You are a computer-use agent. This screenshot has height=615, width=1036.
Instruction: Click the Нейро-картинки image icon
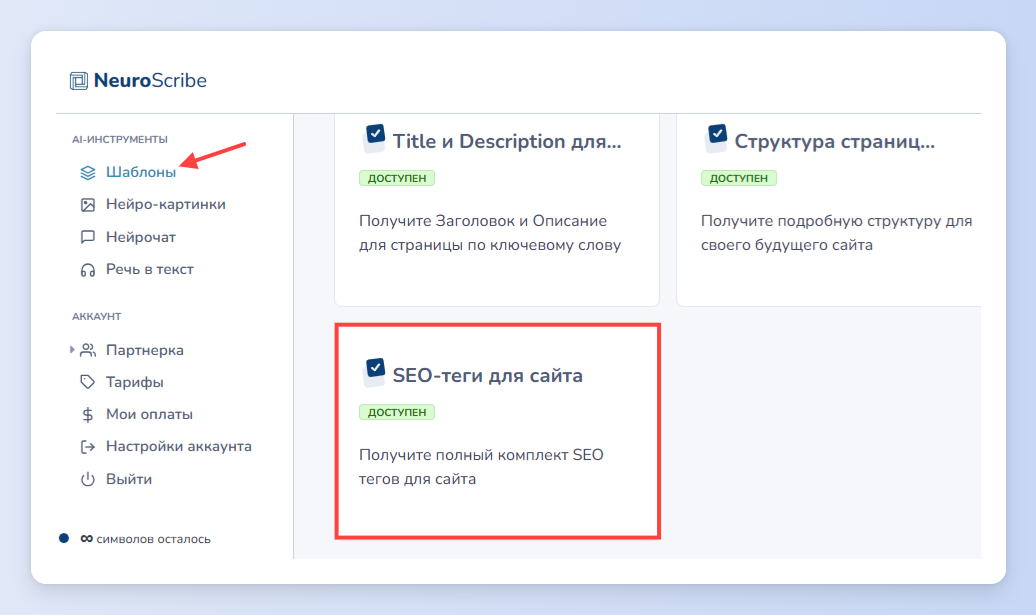[88, 205]
